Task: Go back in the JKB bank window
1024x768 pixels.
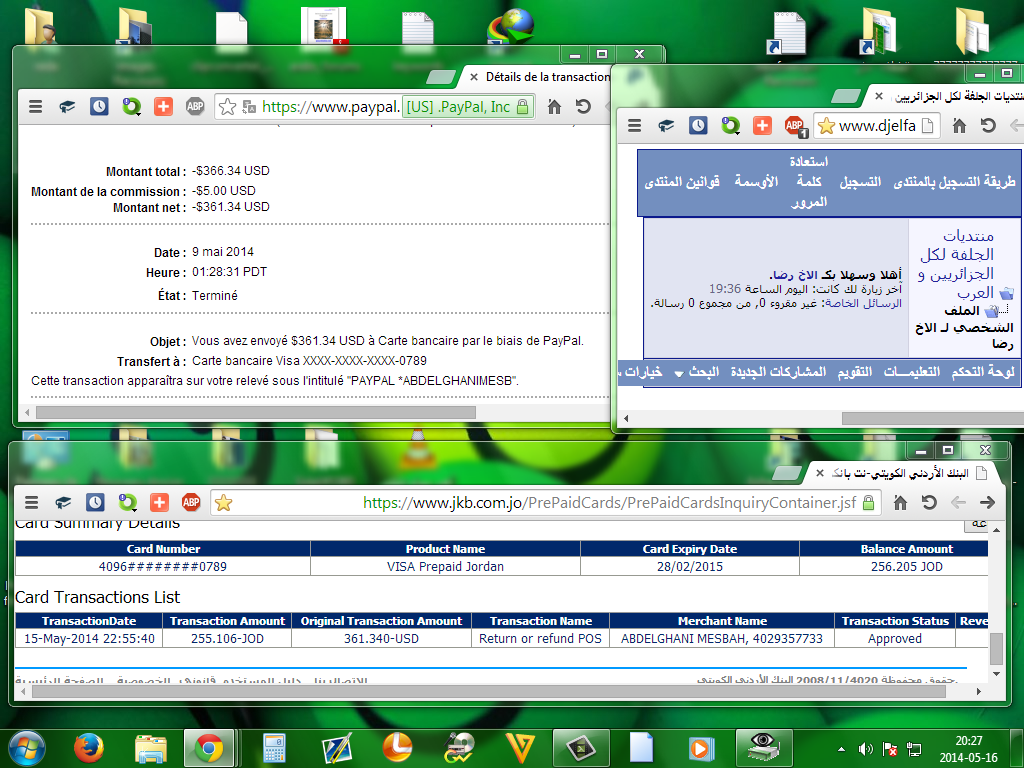Action: pos(958,502)
